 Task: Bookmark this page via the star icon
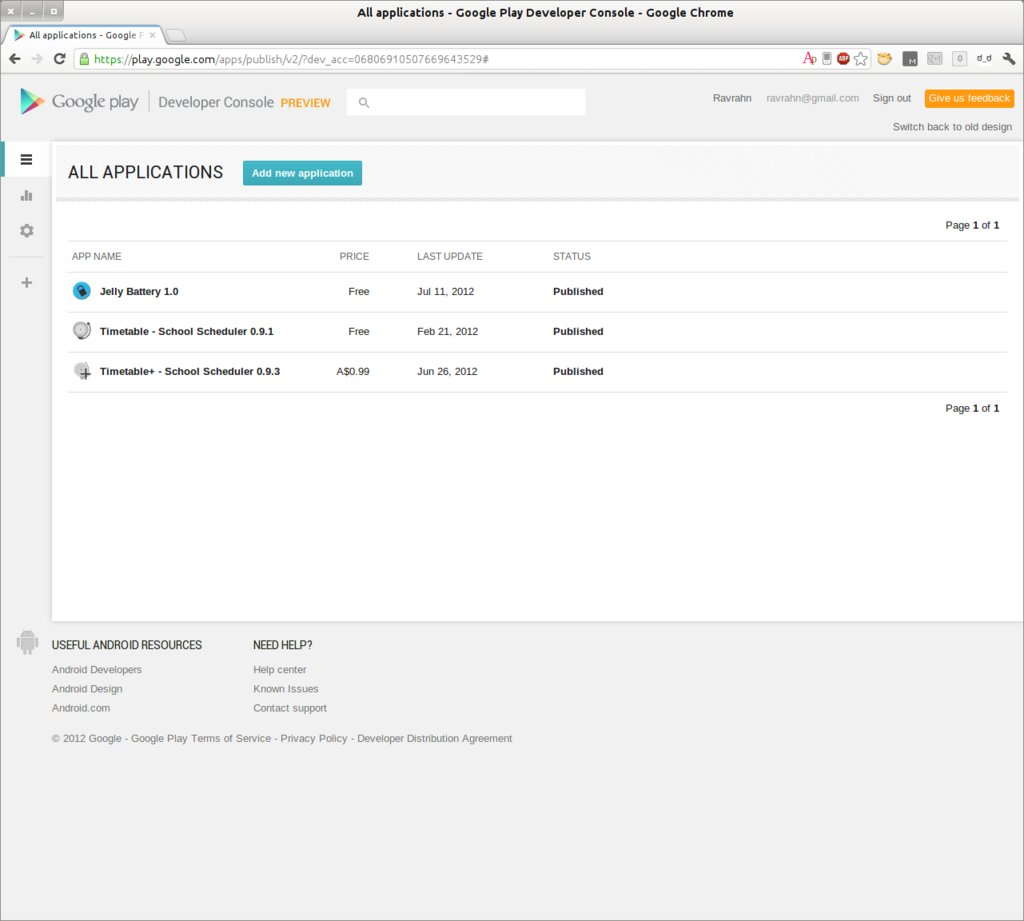coord(860,58)
